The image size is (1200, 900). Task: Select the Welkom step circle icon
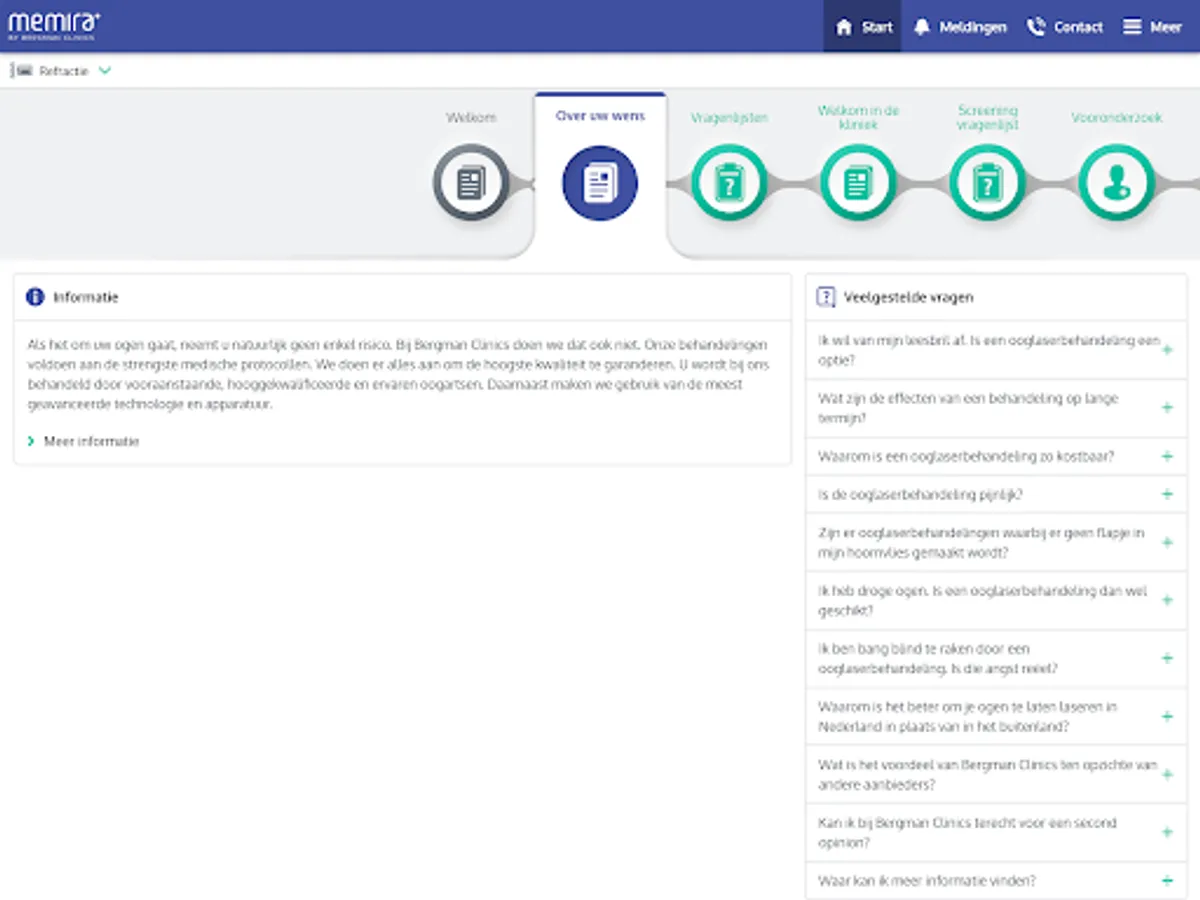click(470, 182)
